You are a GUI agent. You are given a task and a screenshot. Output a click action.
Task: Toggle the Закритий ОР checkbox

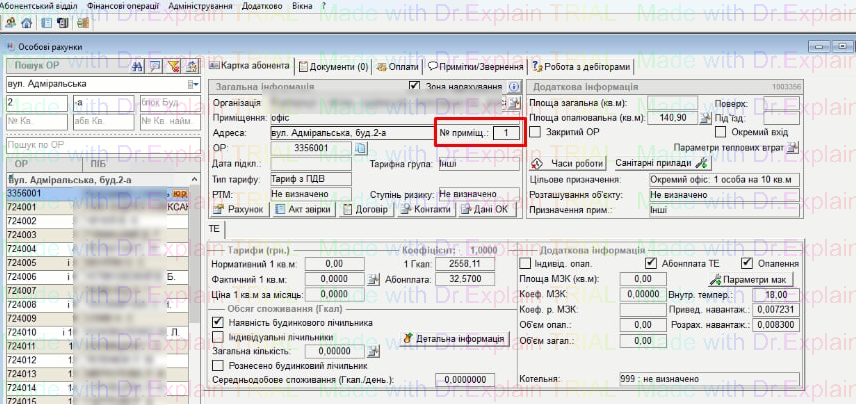[537, 131]
